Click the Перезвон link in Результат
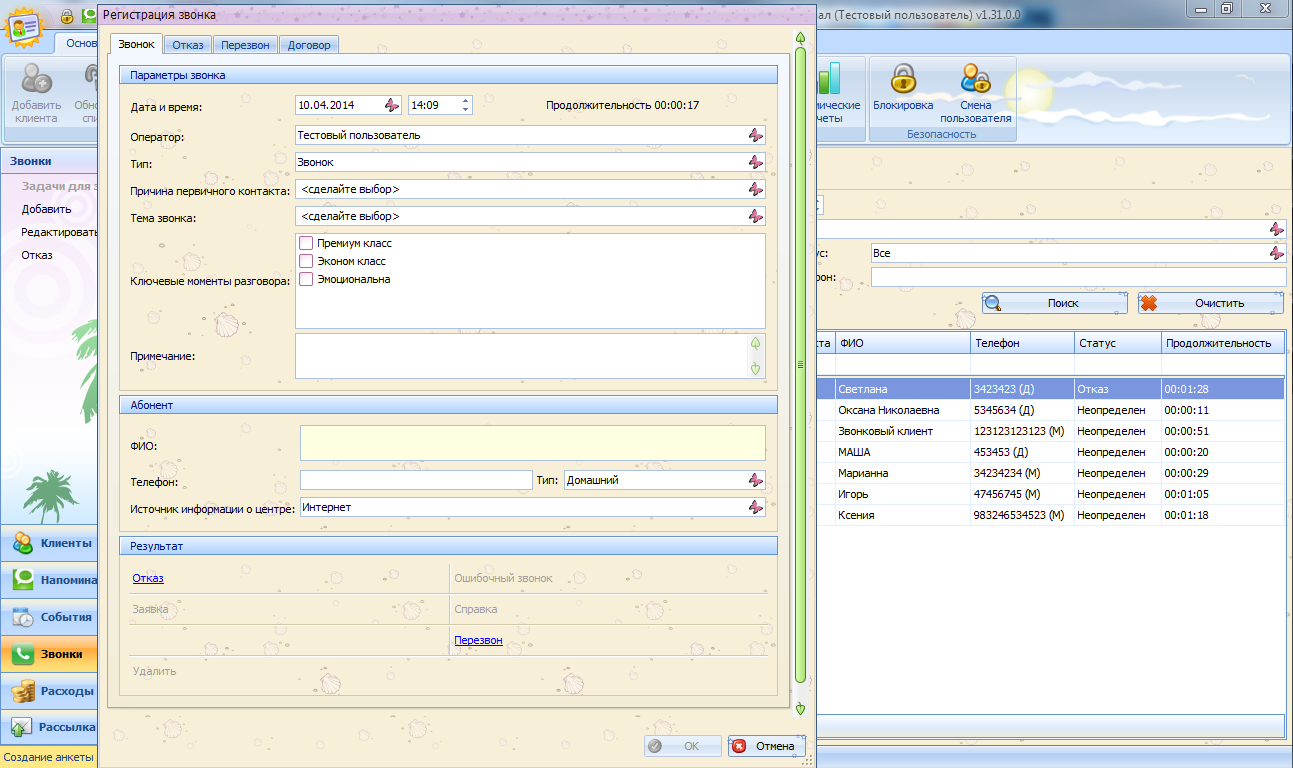This screenshot has width=1293, height=768. [x=478, y=640]
